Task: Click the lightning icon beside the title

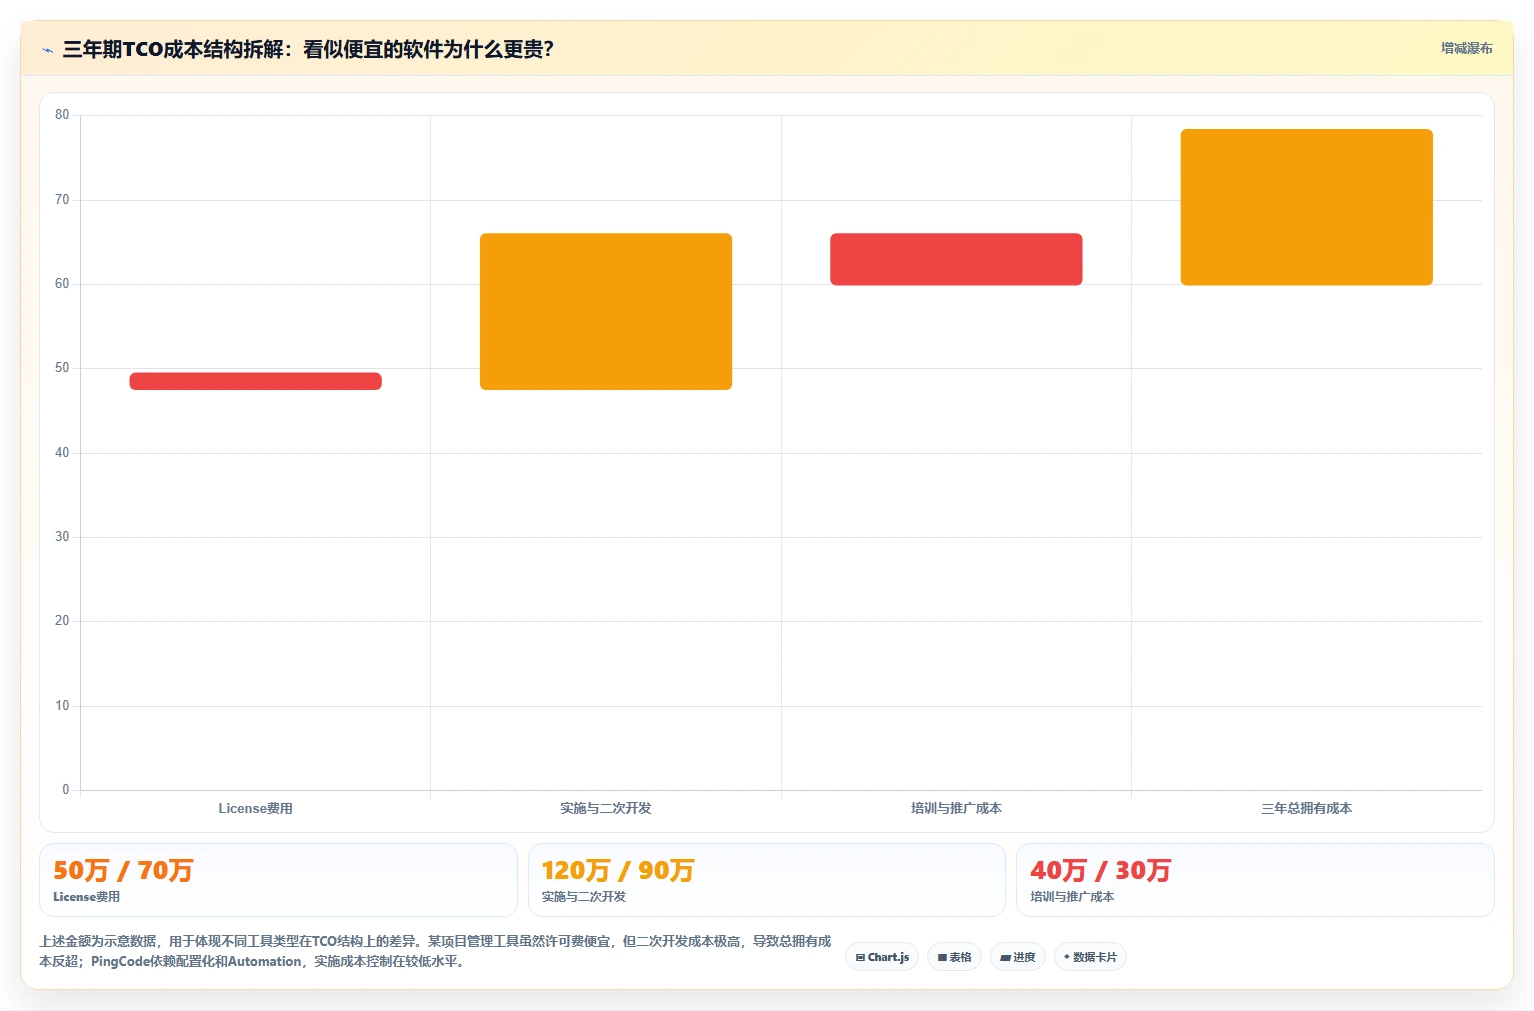Action: (x=47, y=50)
